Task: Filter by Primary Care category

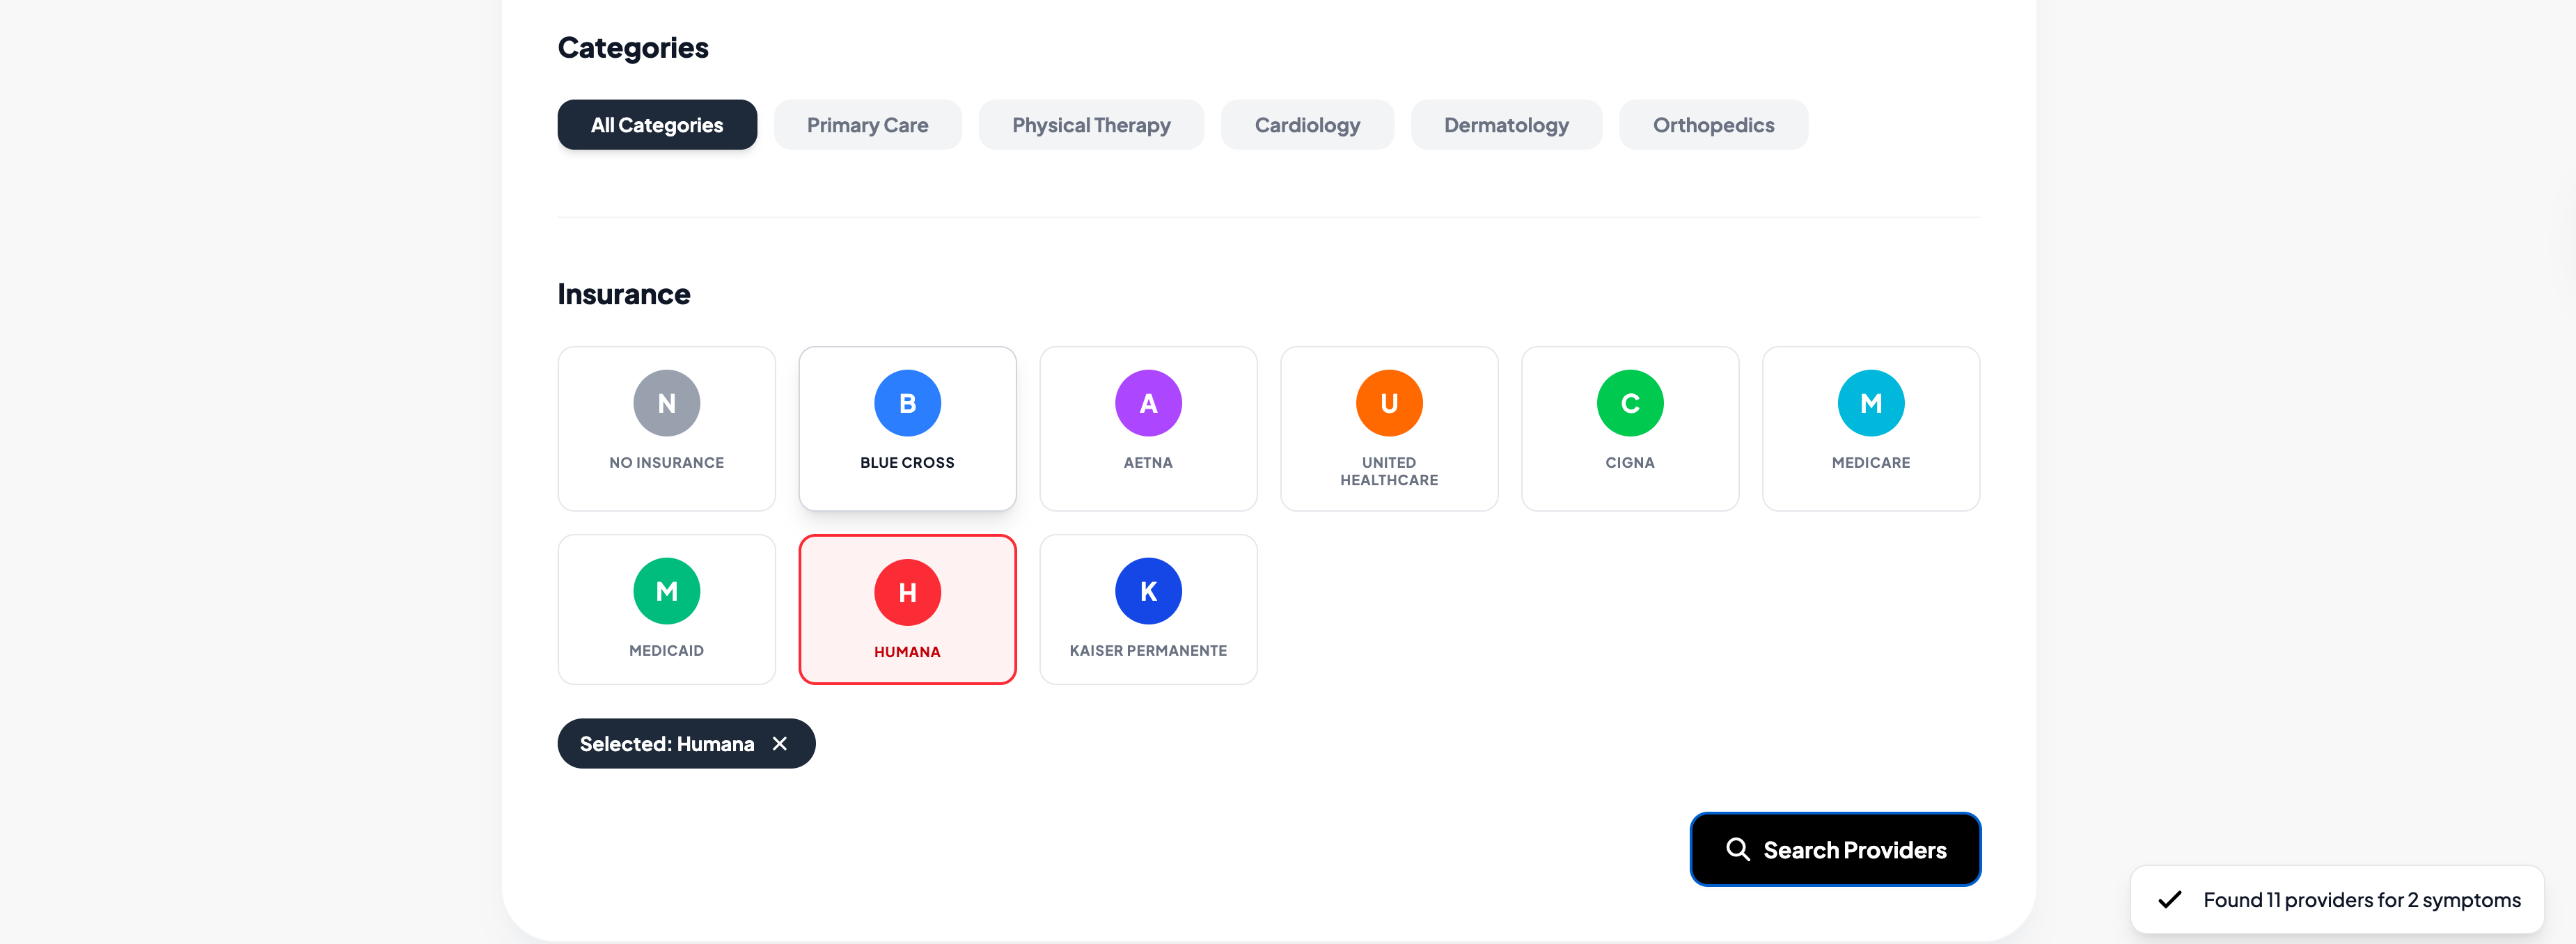Action: [867, 125]
